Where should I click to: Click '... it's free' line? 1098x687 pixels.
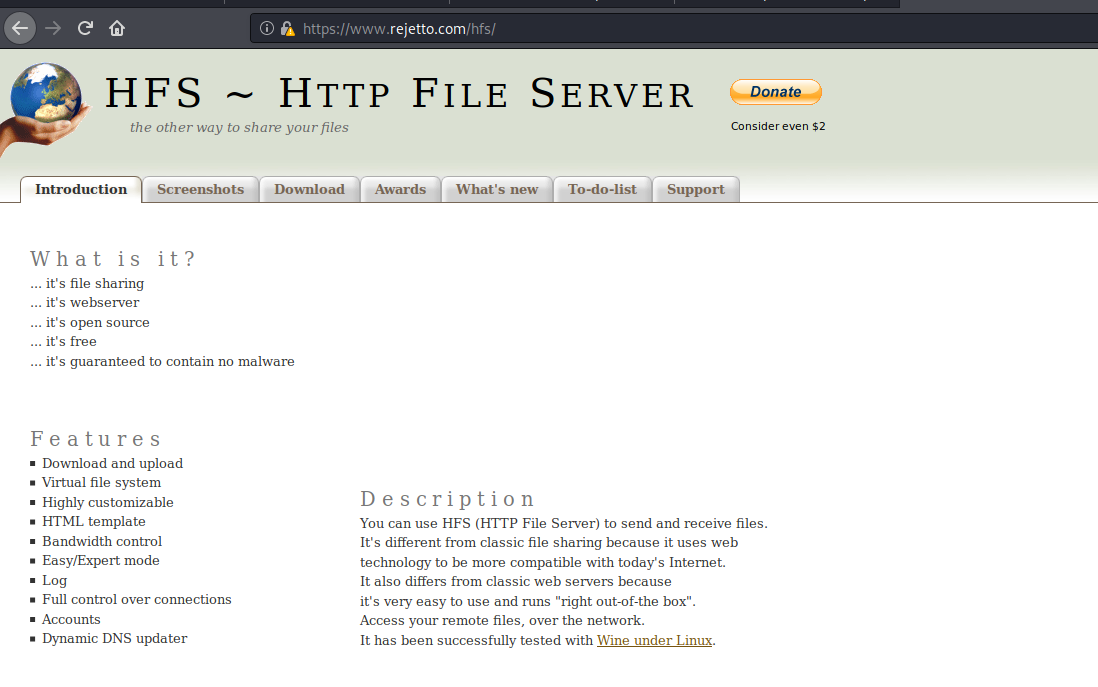click(x=64, y=342)
